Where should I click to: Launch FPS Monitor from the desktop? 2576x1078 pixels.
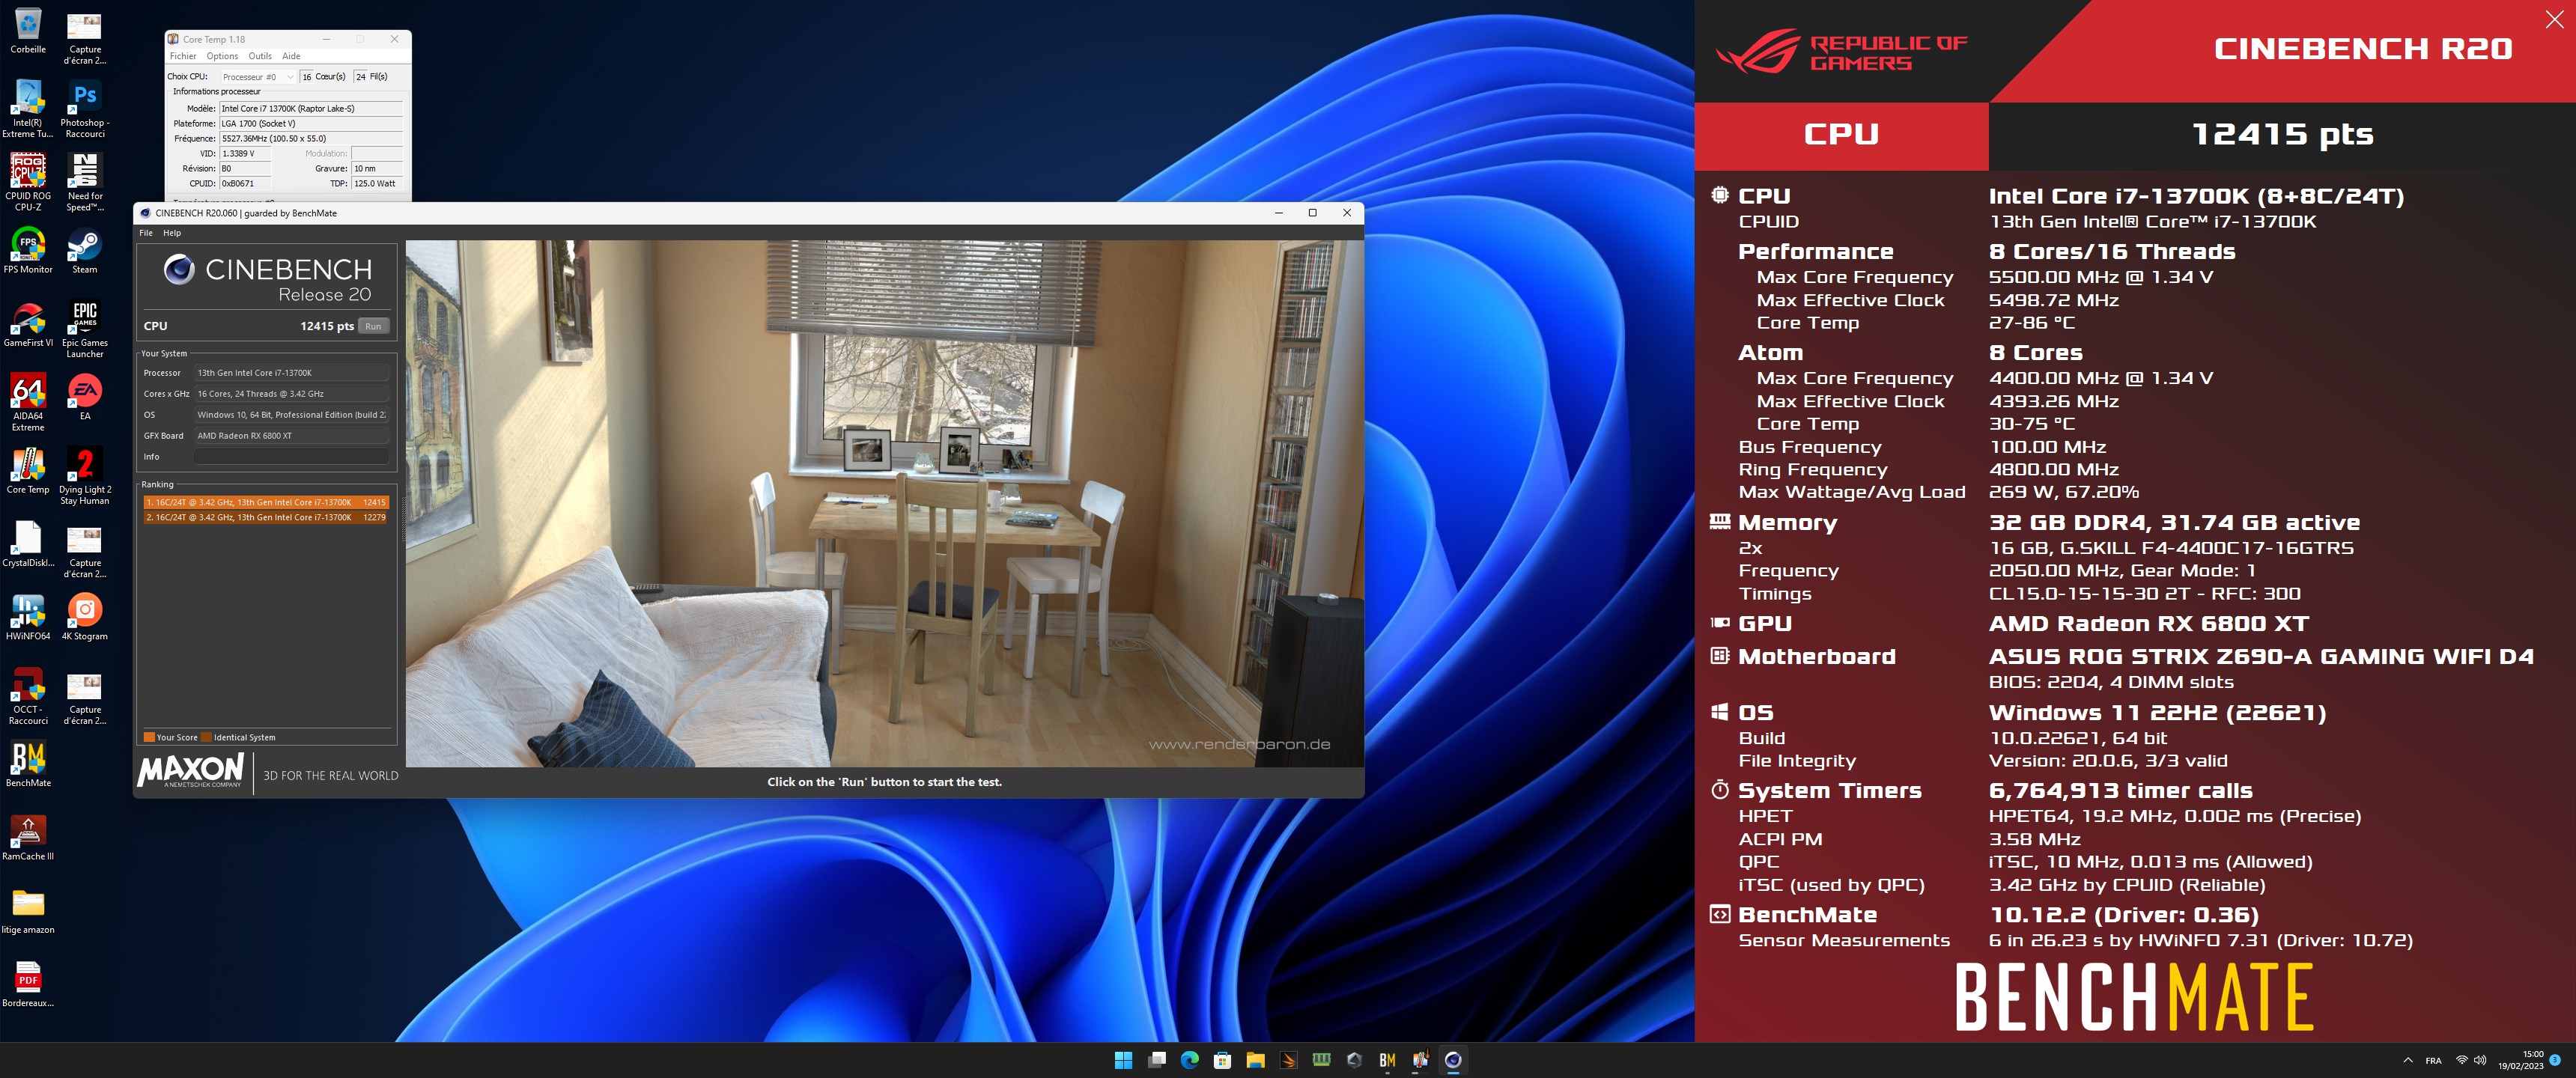click(28, 250)
